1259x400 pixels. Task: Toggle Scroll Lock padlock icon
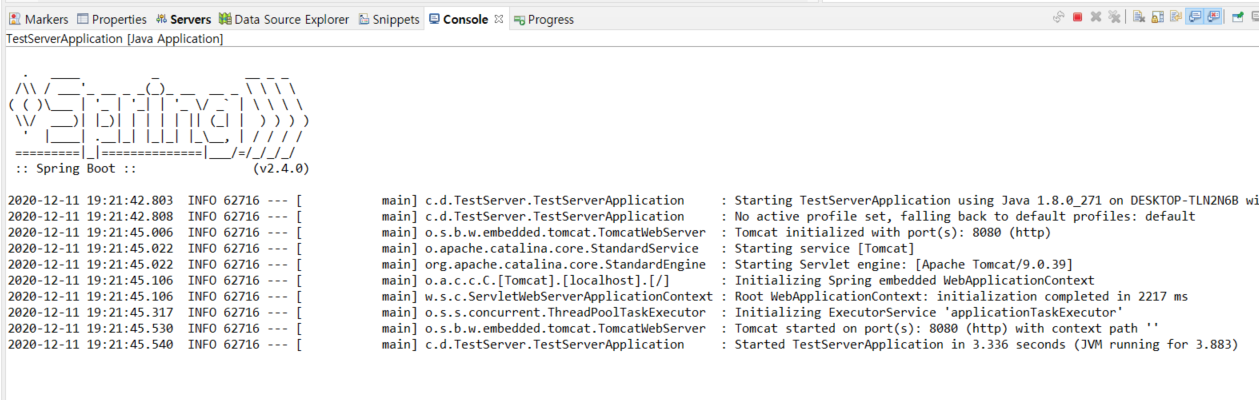click(1157, 17)
